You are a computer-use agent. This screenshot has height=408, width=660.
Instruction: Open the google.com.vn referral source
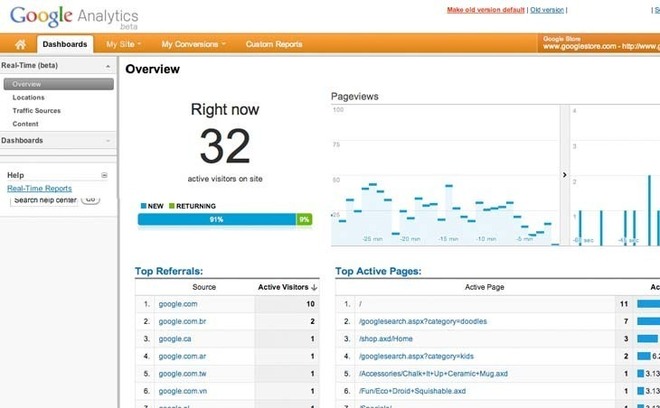click(x=183, y=391)
